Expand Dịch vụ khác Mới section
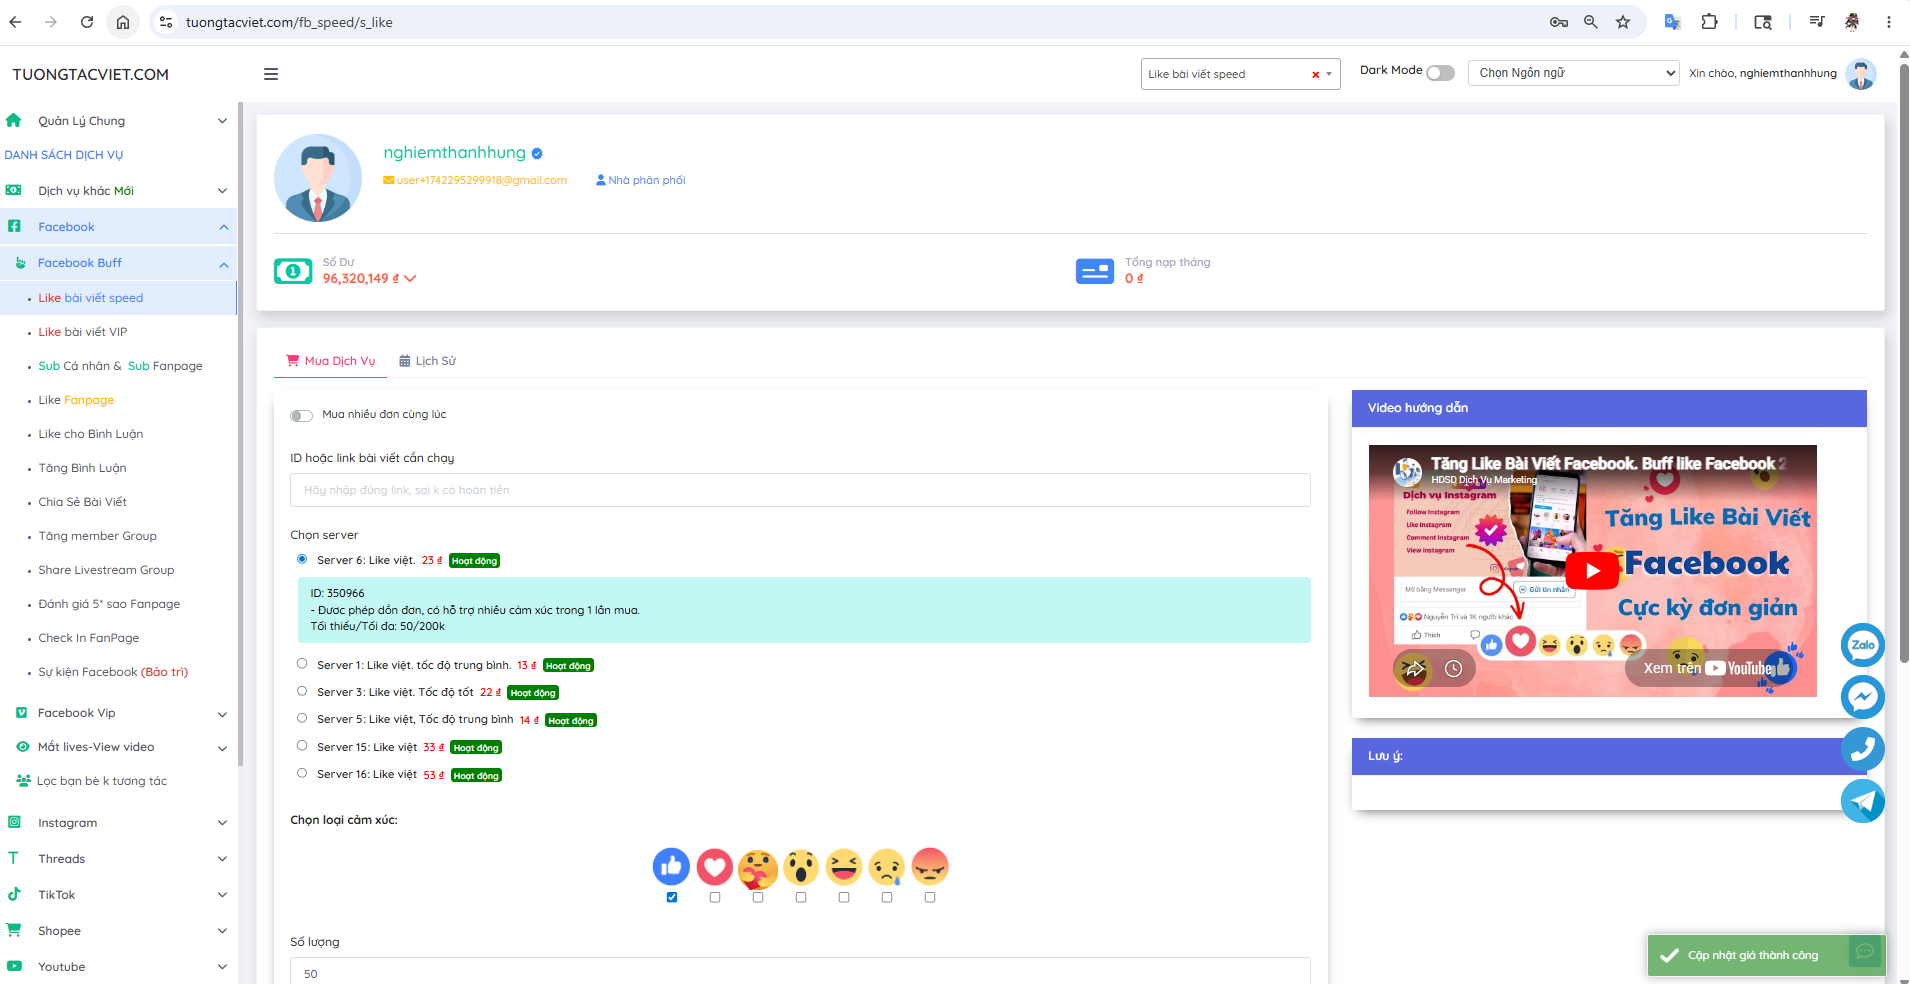Screen dimensions: 1910x984 point(118,191)
